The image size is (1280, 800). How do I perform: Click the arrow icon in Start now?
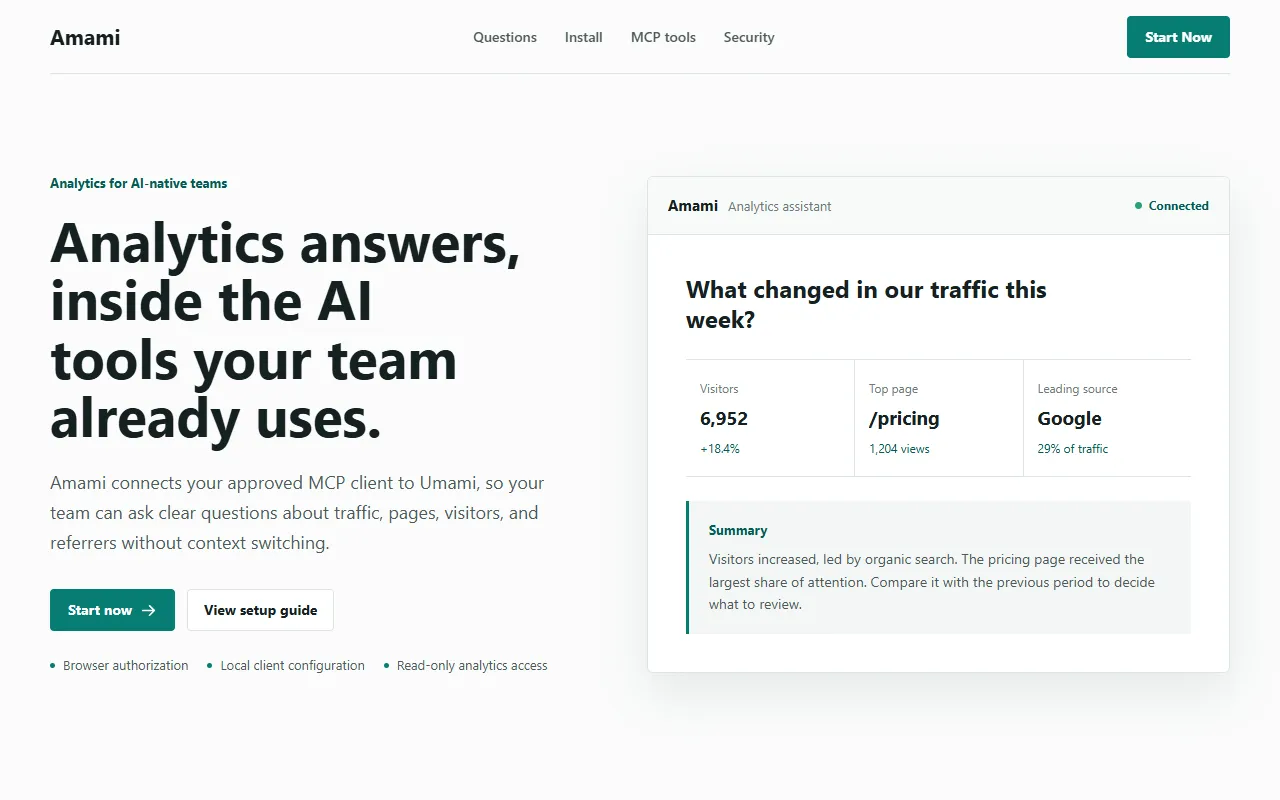click(149, 610)
